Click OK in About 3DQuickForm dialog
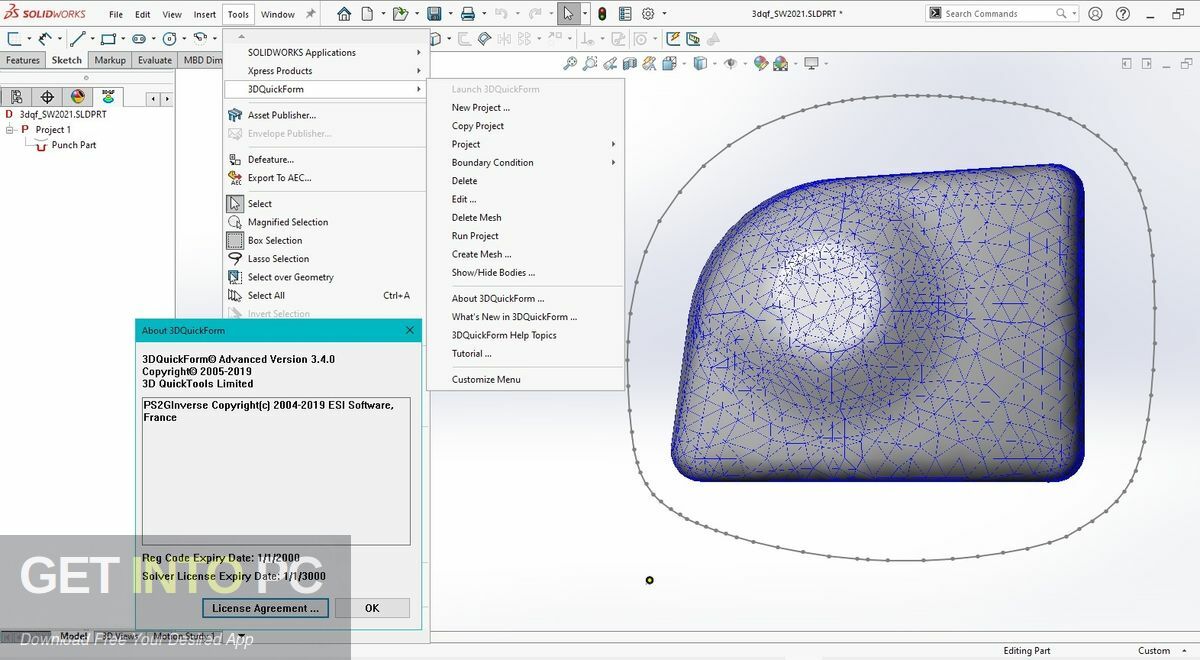1200x660 pixels. [x=372, y=608]
